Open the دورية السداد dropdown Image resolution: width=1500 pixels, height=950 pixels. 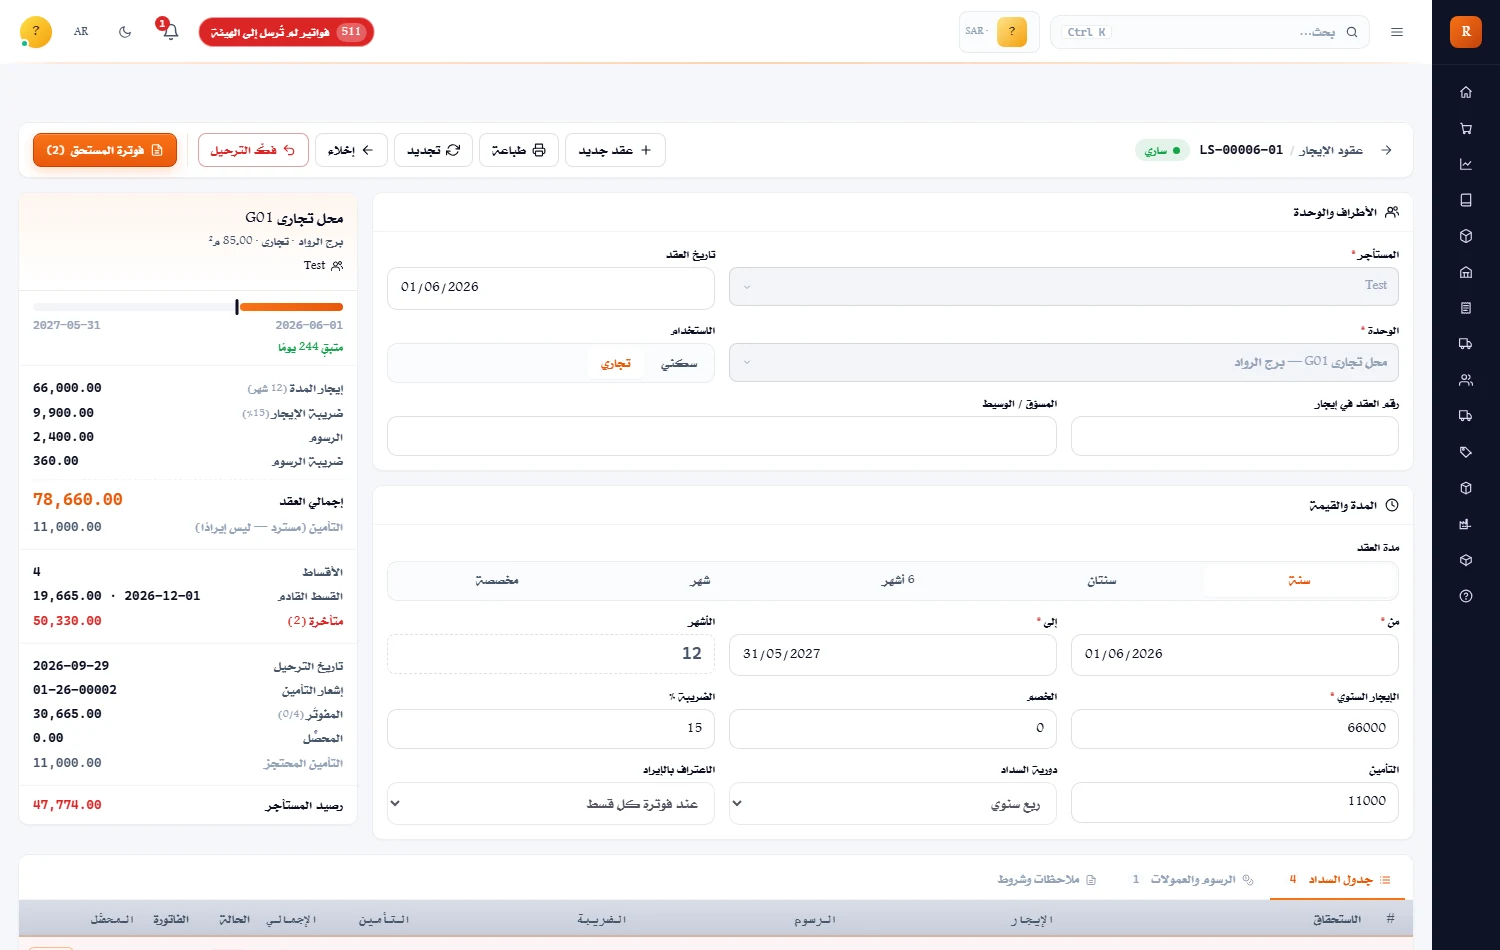pos(893,804)
